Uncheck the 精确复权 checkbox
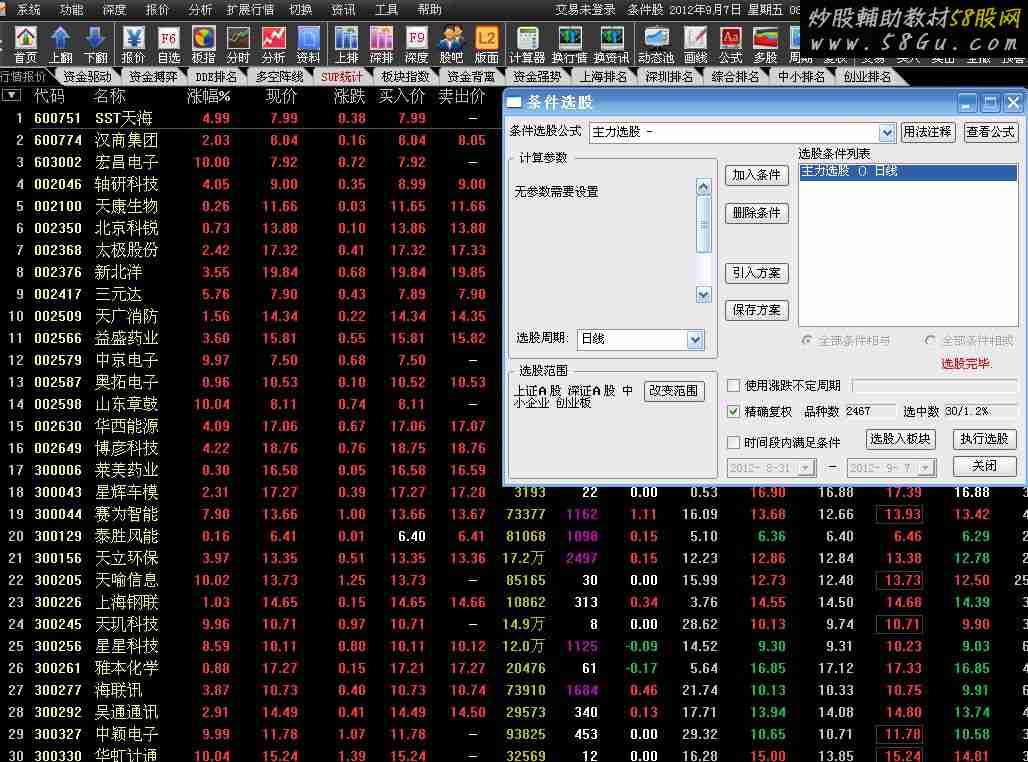The image size is (1028, 762). click(734, 412)
